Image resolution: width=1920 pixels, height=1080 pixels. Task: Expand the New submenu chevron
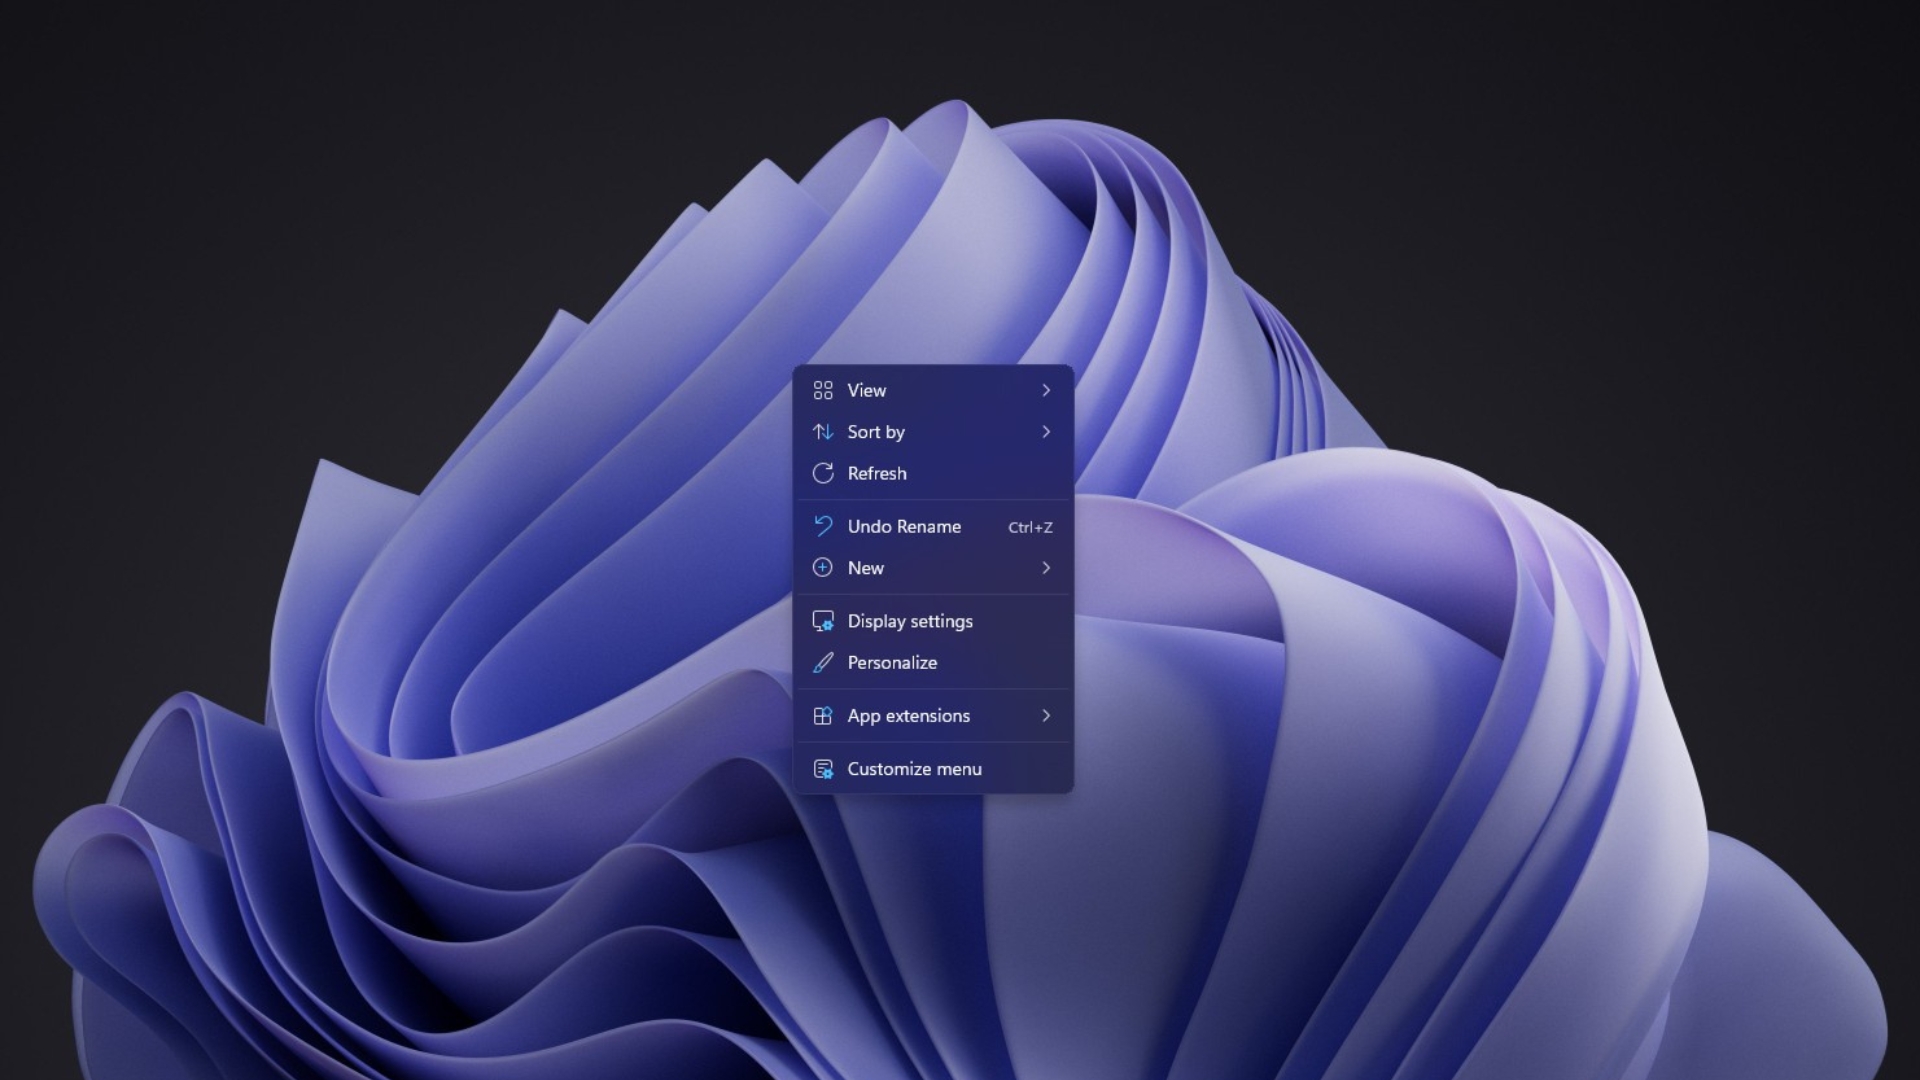pos(1046,568)
